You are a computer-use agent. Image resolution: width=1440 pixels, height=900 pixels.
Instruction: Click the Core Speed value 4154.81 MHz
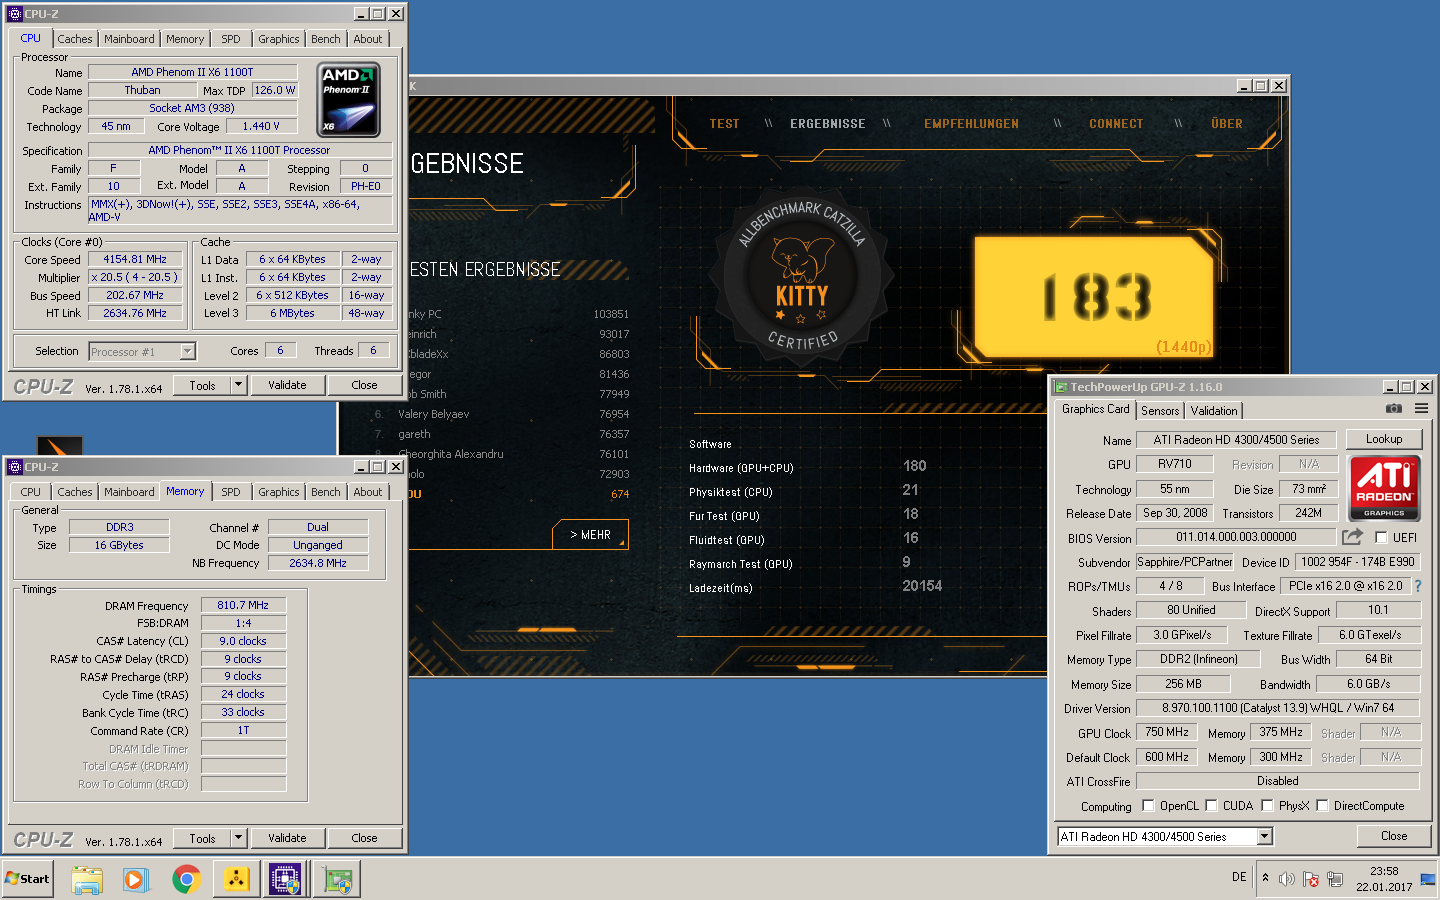pos(135,259)
